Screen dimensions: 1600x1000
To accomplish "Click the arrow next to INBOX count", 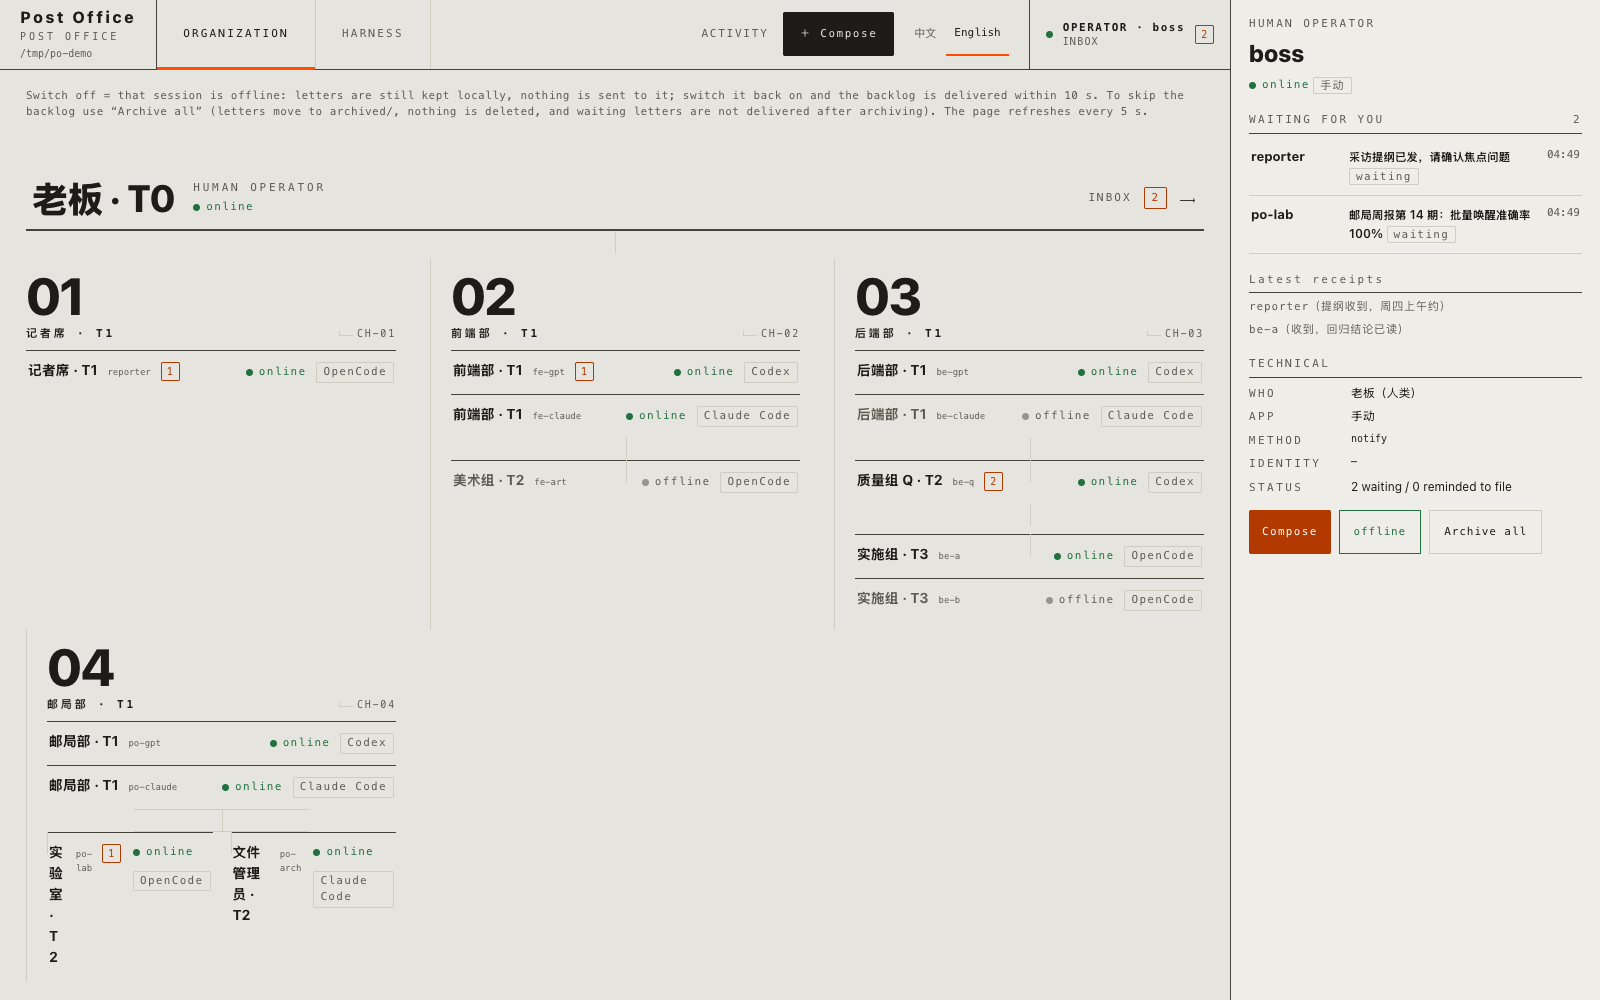I will coord(1188,200).
